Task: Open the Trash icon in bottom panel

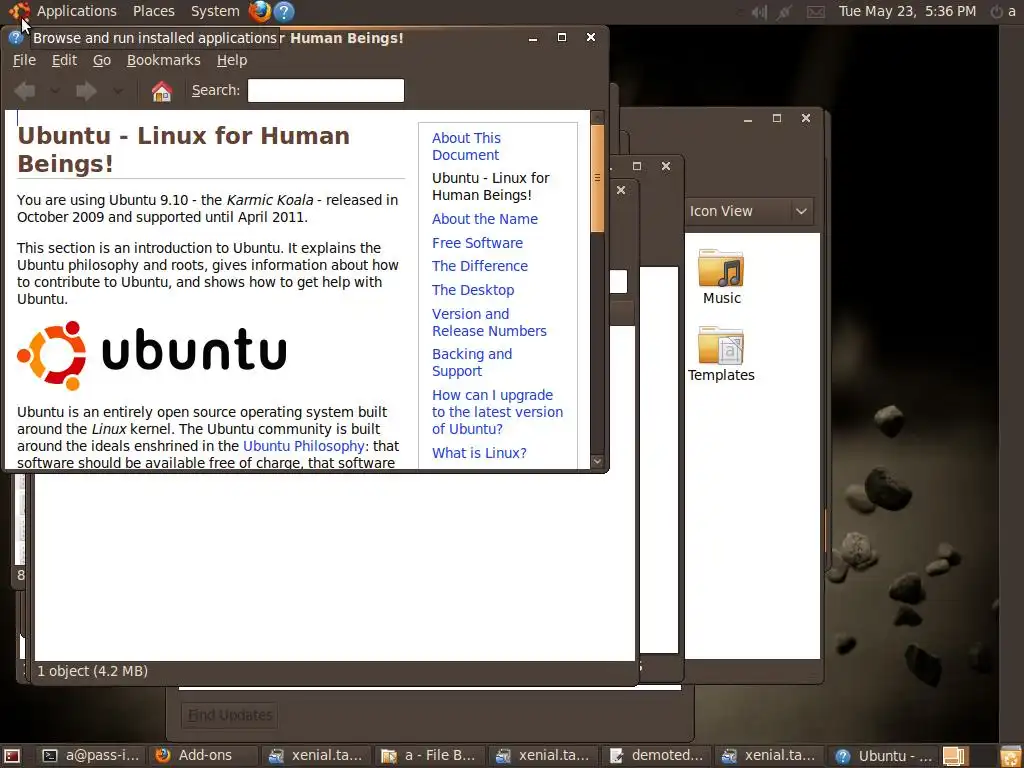Action: click(x=1010, y=756)
